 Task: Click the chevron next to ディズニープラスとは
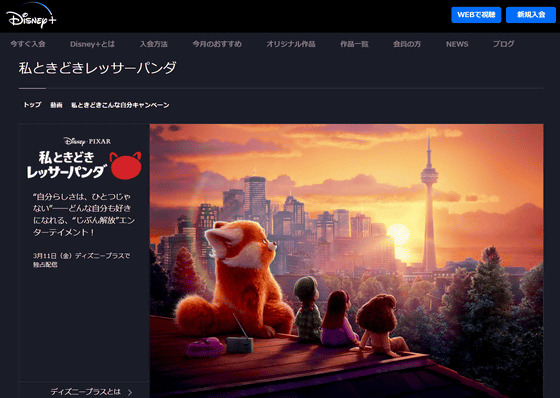130,392
